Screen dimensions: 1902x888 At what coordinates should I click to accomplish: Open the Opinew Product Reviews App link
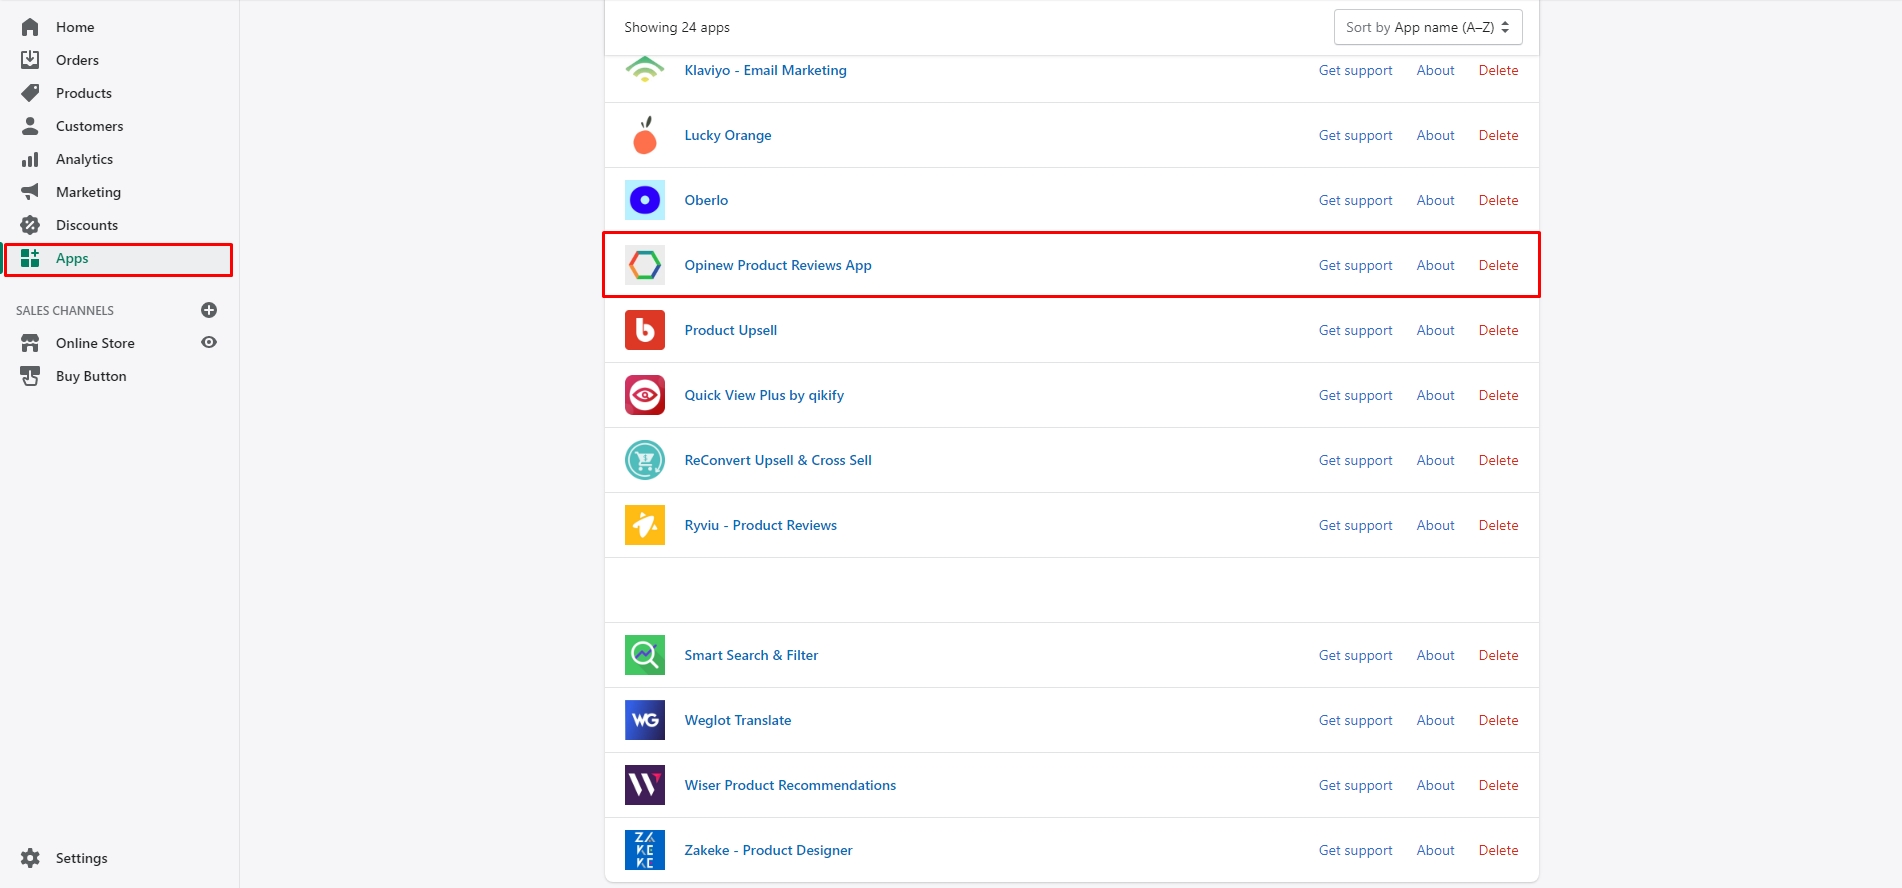(778, 265)
